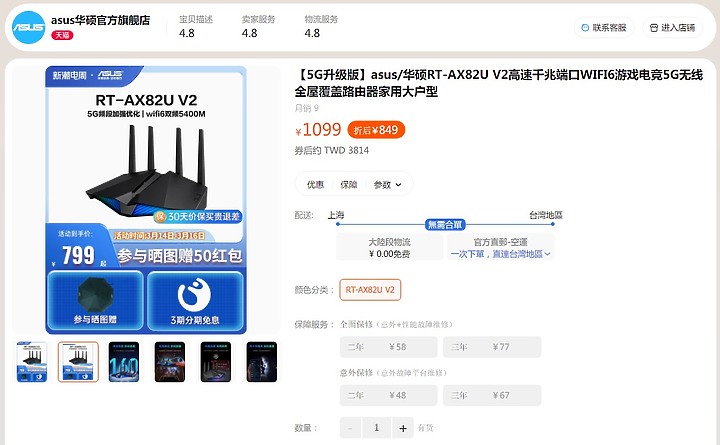
Task: Select the first router product thumbnail
Action: (32, 362)
